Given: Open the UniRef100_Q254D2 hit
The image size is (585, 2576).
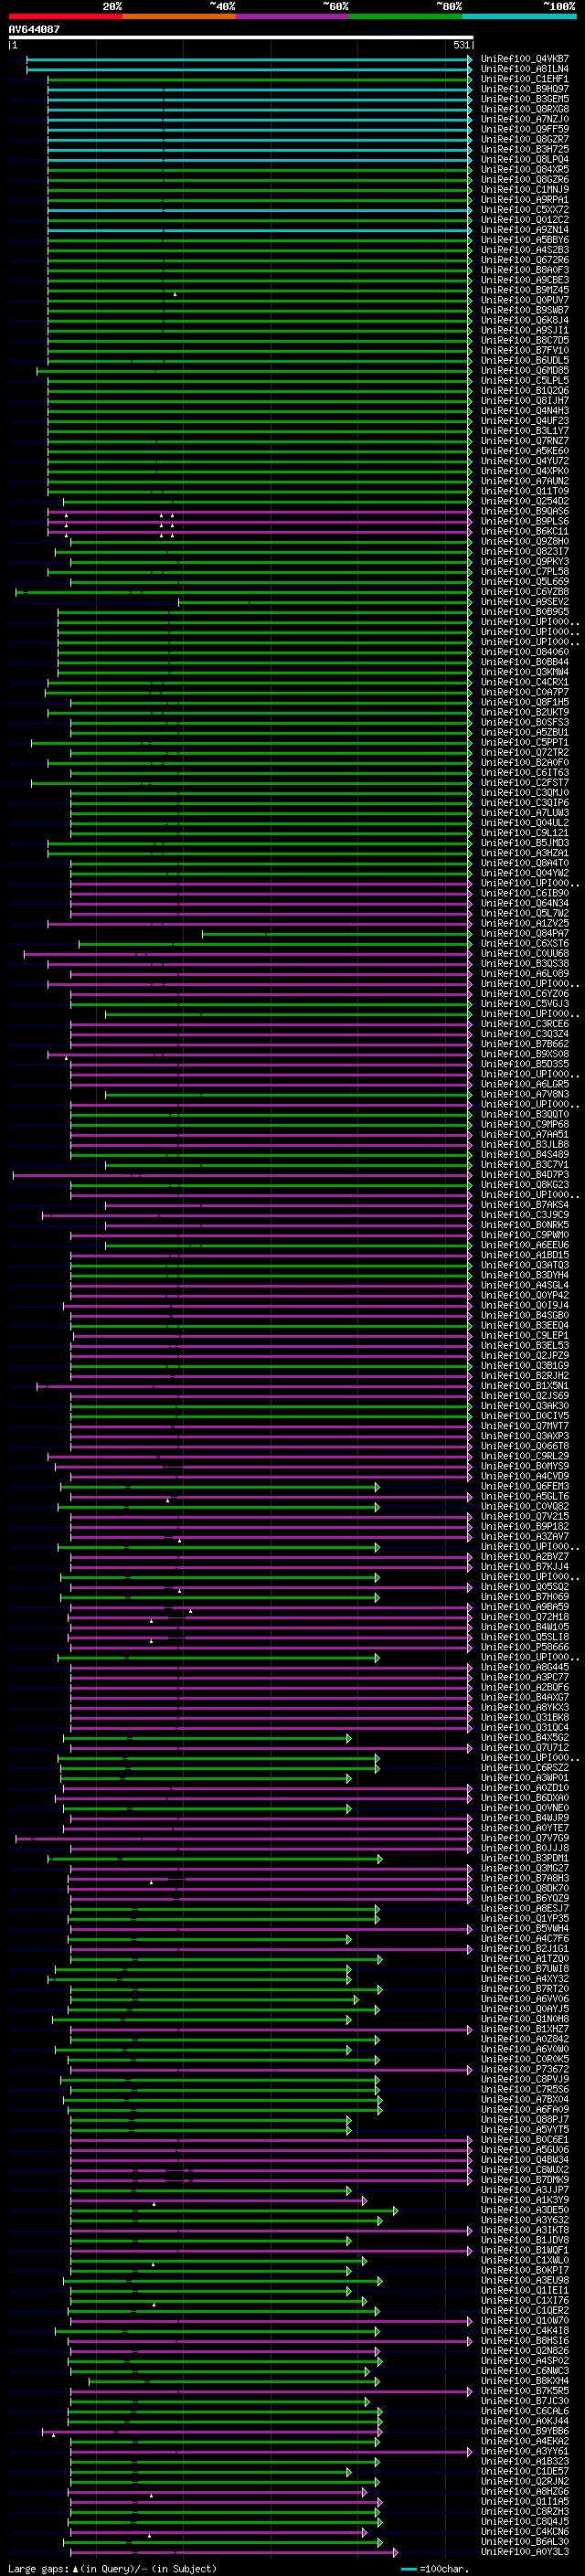Looking at the screenshot, I should point(525,502).
